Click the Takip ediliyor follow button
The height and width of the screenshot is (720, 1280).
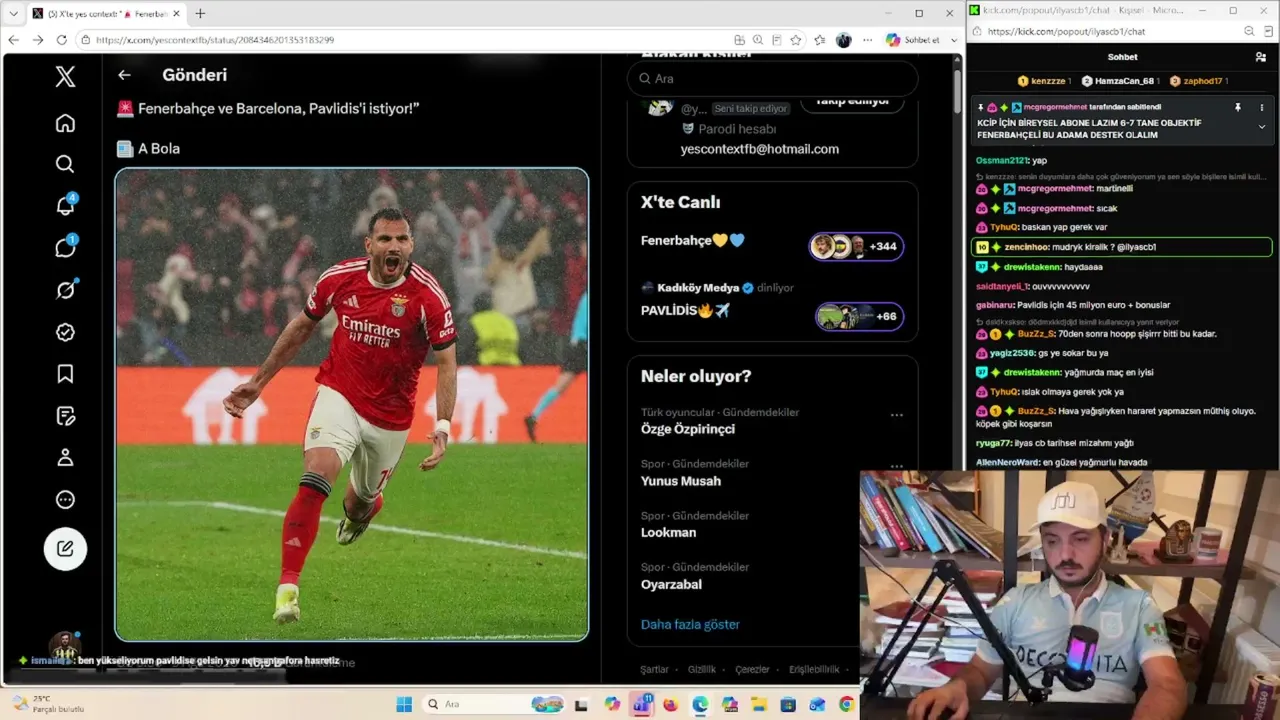852,101
